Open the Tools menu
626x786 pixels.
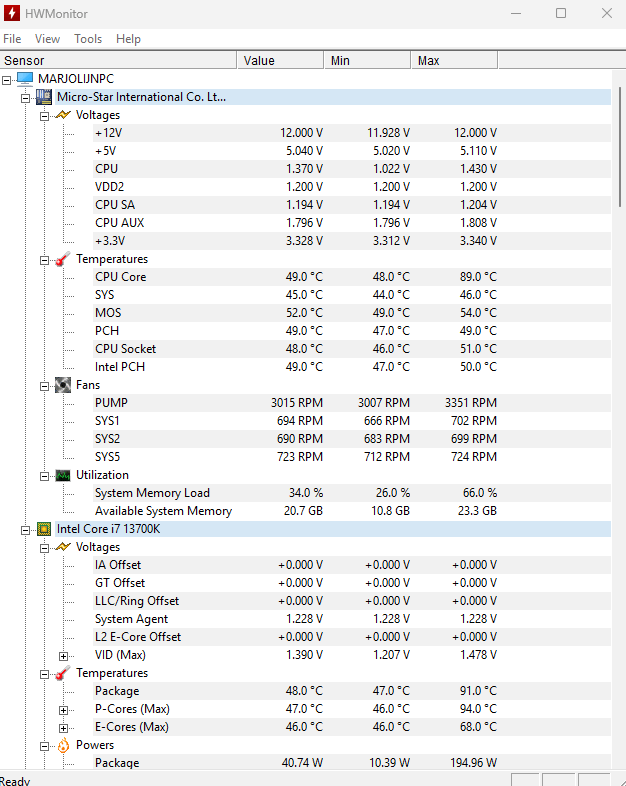click(88, 39)
